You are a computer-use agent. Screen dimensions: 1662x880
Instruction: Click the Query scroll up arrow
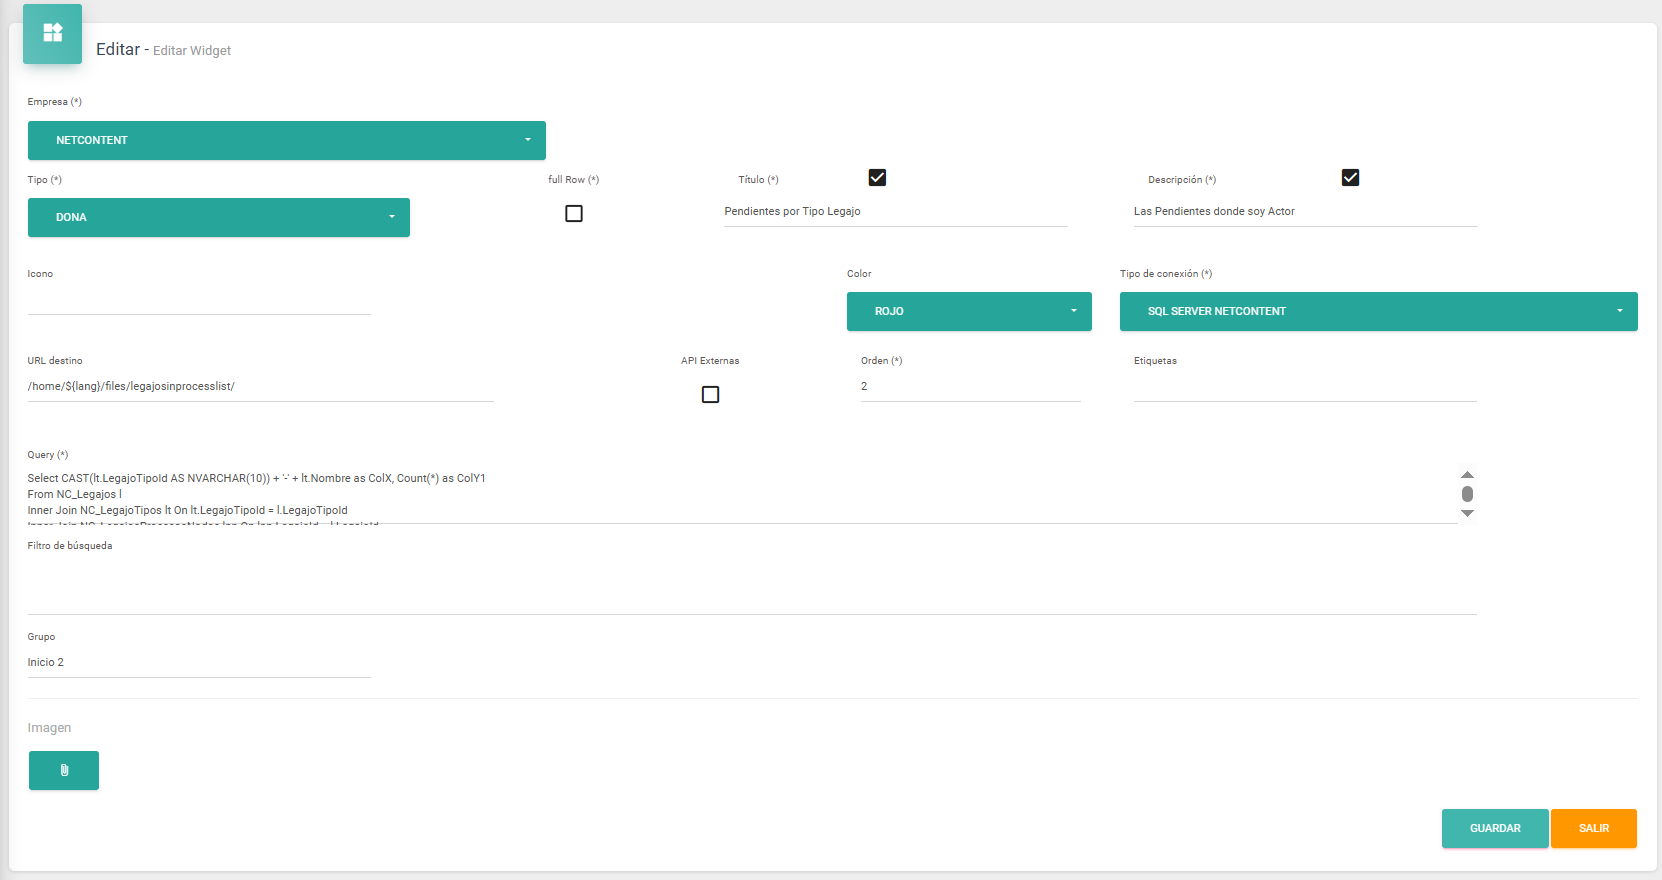pos(1467,475)
